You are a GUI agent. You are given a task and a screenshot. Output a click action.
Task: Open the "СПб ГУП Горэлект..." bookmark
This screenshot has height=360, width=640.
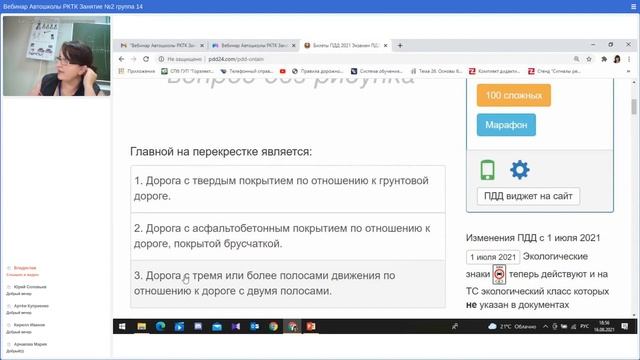187,71
